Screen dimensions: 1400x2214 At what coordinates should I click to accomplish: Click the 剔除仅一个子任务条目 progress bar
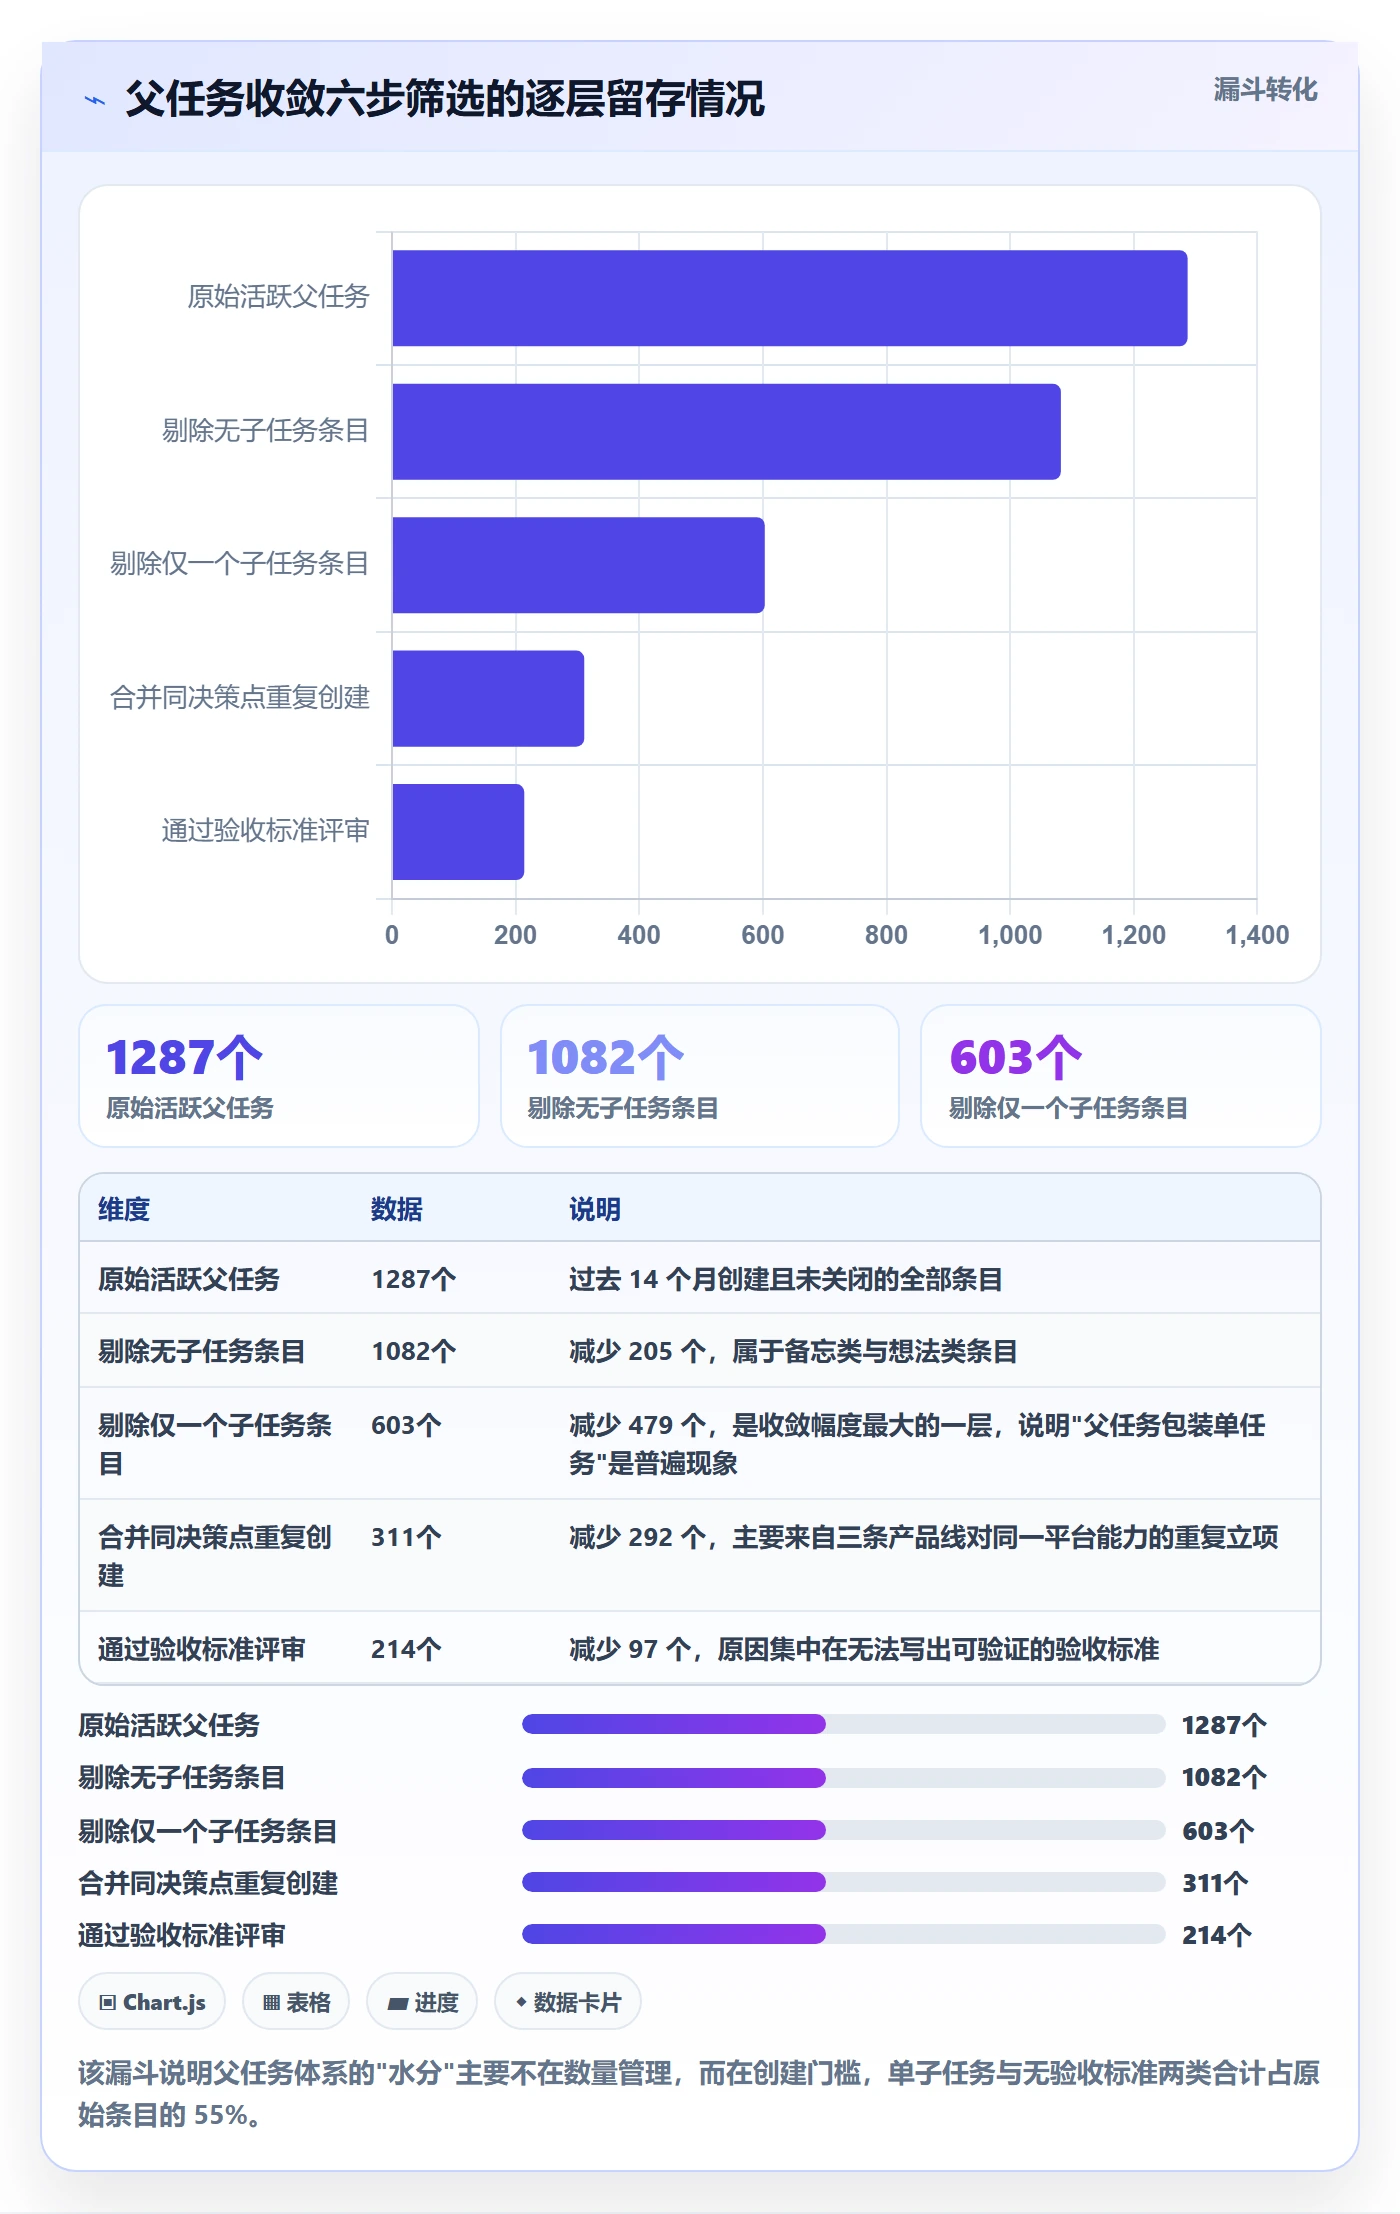pyautogui.click(x=843, y=1830)
